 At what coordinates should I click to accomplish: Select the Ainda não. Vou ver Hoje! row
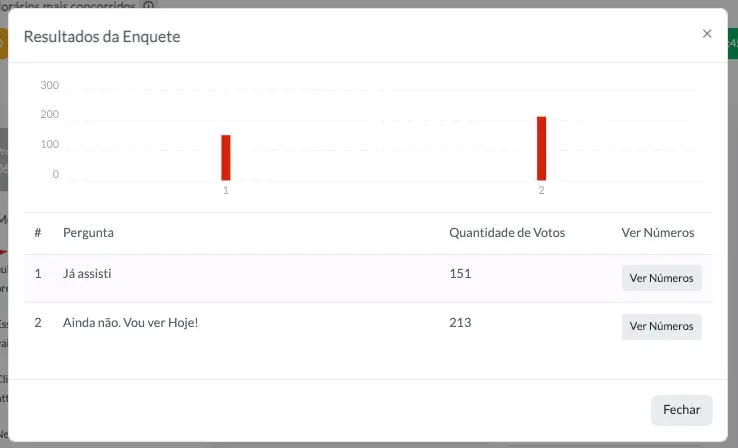click(368, 327)
